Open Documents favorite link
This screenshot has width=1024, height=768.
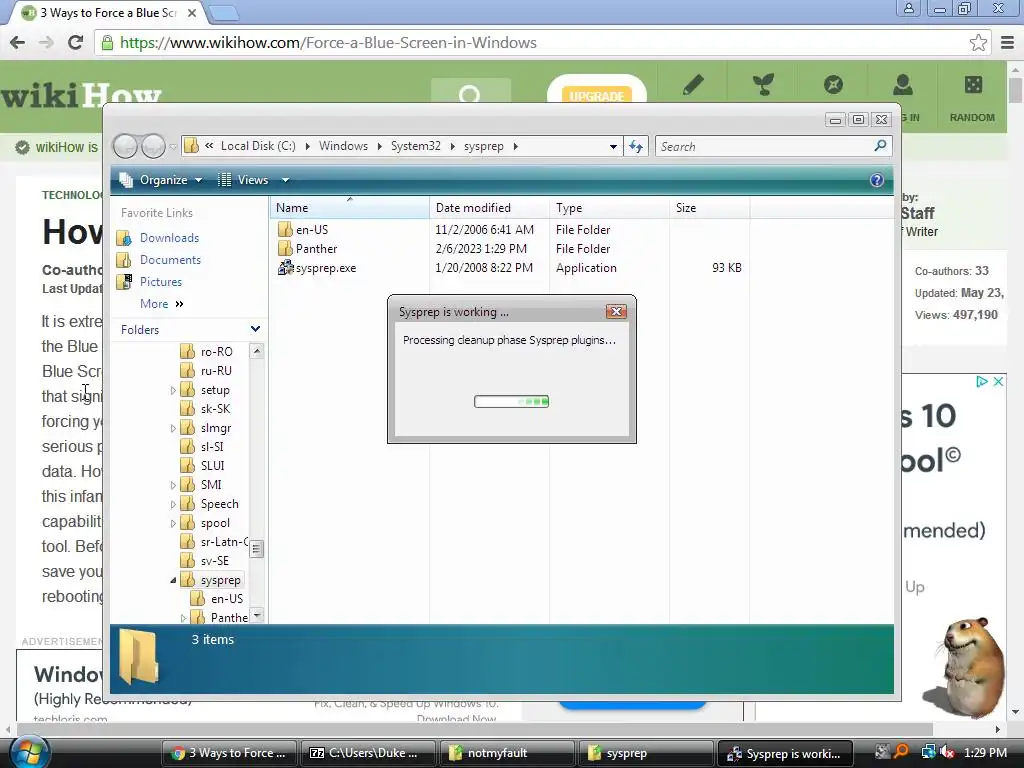159,260
